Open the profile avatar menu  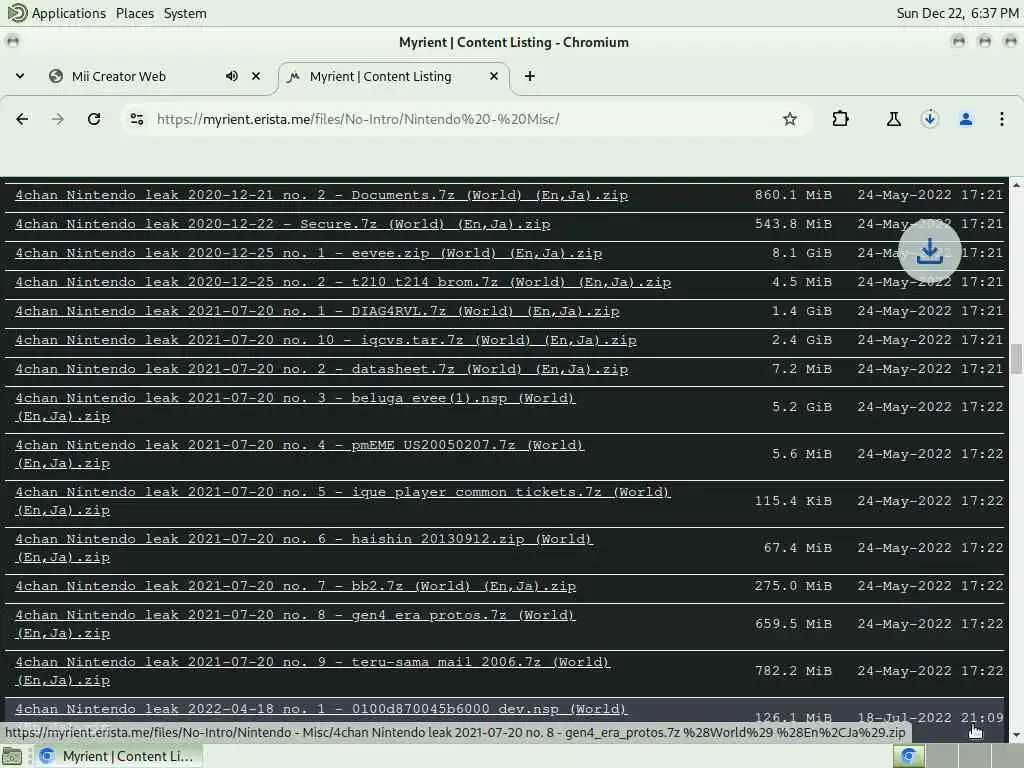(x=966, y=119)
